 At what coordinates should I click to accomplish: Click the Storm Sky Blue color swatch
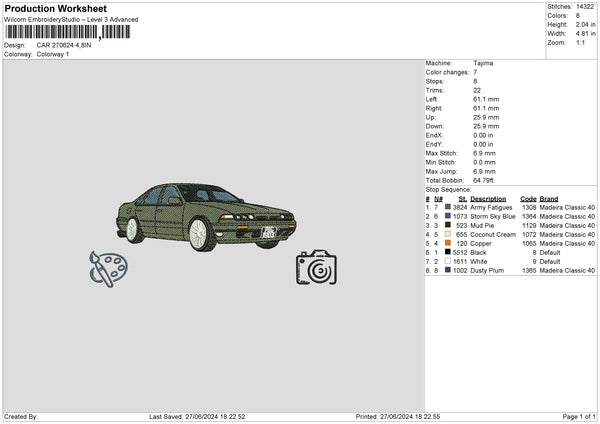448,216
